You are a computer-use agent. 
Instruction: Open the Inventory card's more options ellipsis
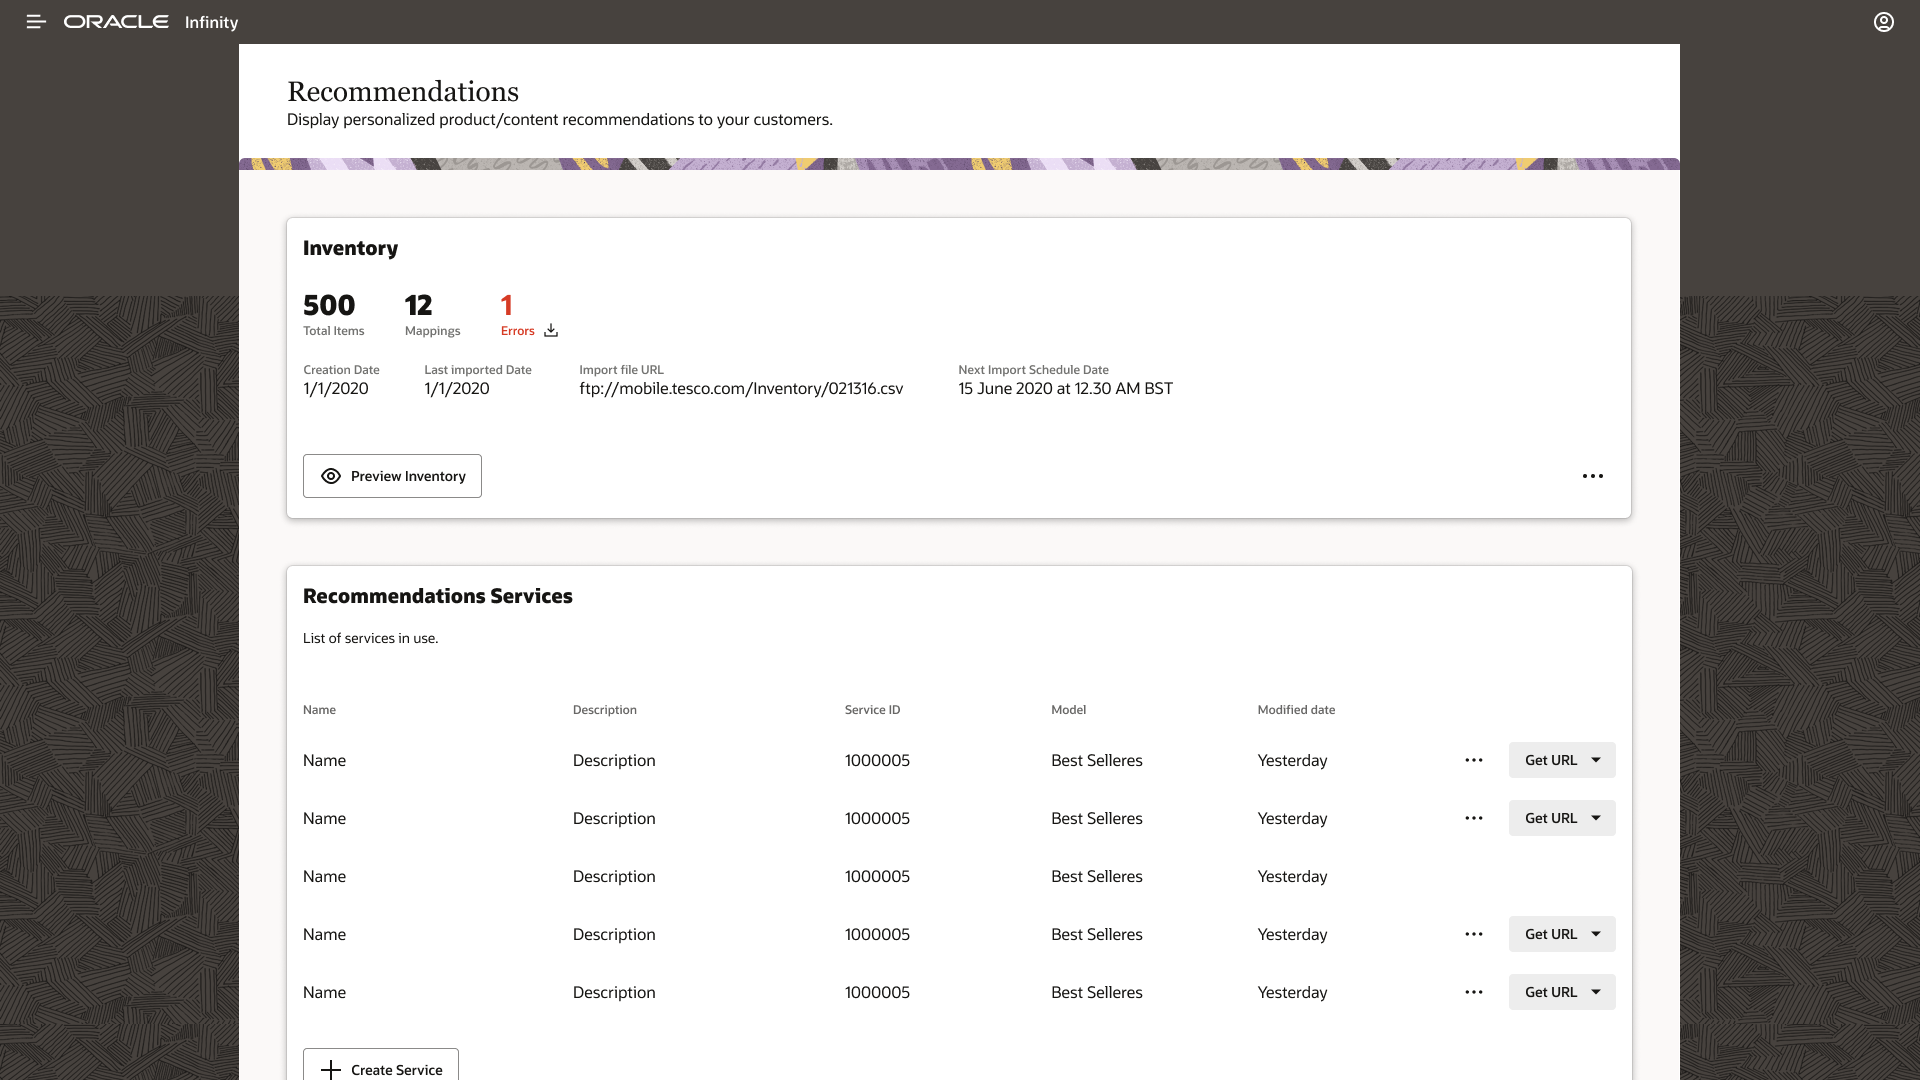pos(1592,476)
